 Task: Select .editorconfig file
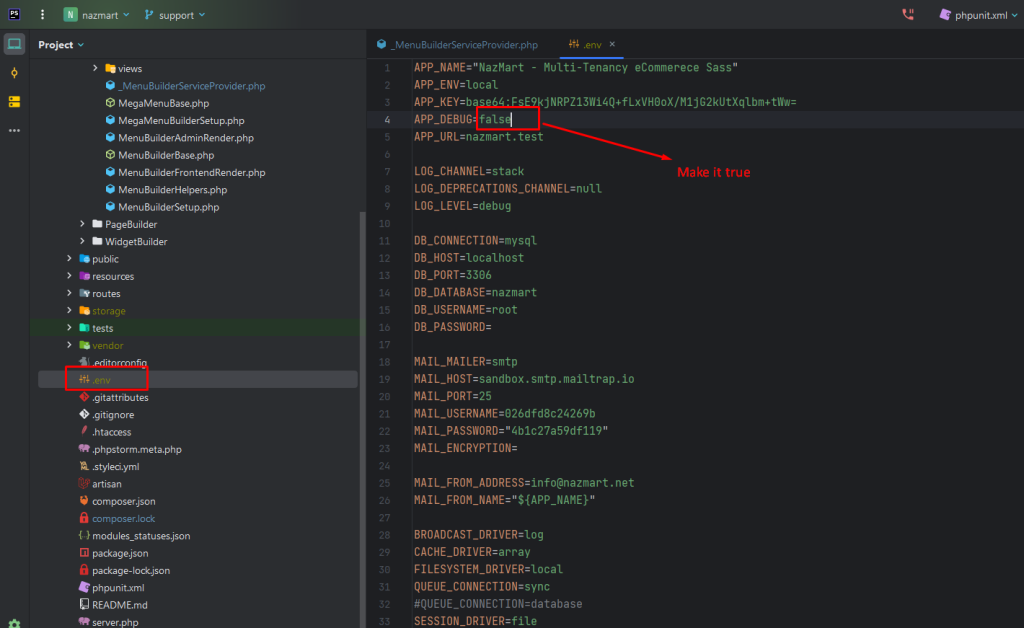pyautogui.click(x=113, y=362)
